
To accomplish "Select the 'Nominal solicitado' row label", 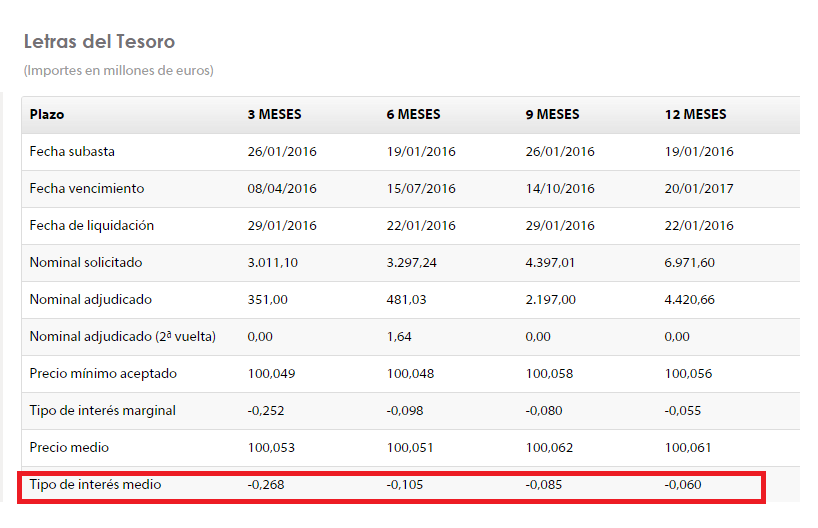I will tap(86, 262).
